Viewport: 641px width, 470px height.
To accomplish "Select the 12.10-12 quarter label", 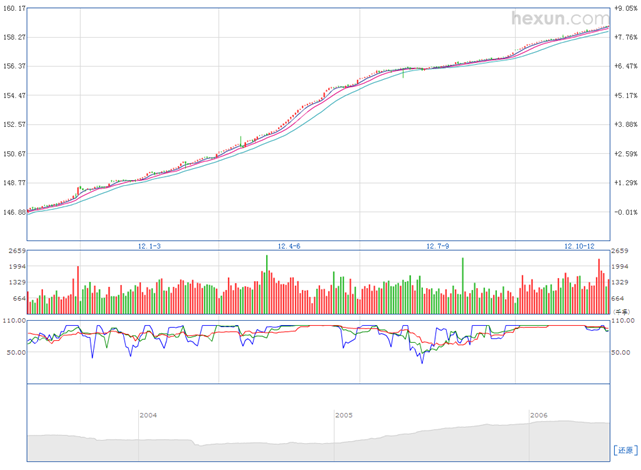I will 579,245.
